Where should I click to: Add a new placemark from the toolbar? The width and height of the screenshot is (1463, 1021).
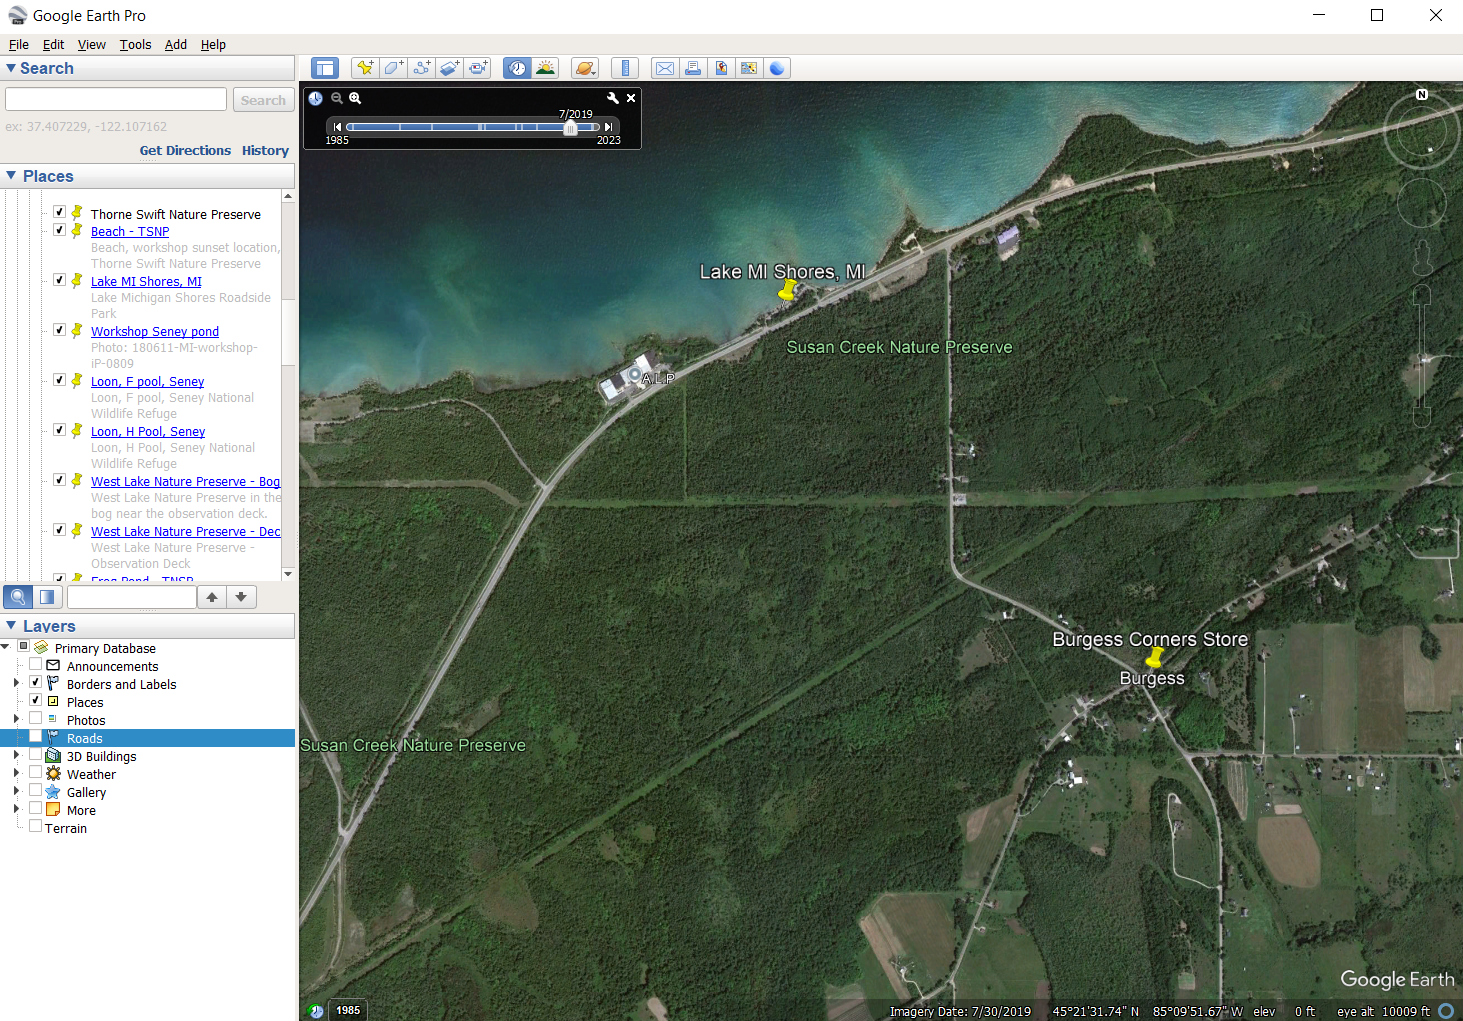coord(365,68)
